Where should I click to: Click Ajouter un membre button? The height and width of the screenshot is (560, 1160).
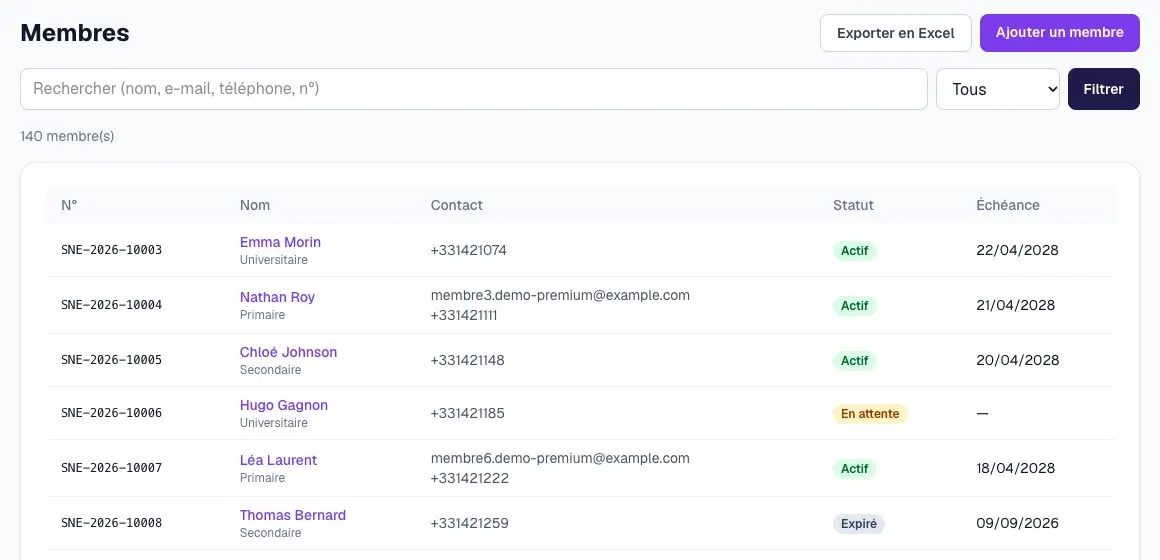1059,33
